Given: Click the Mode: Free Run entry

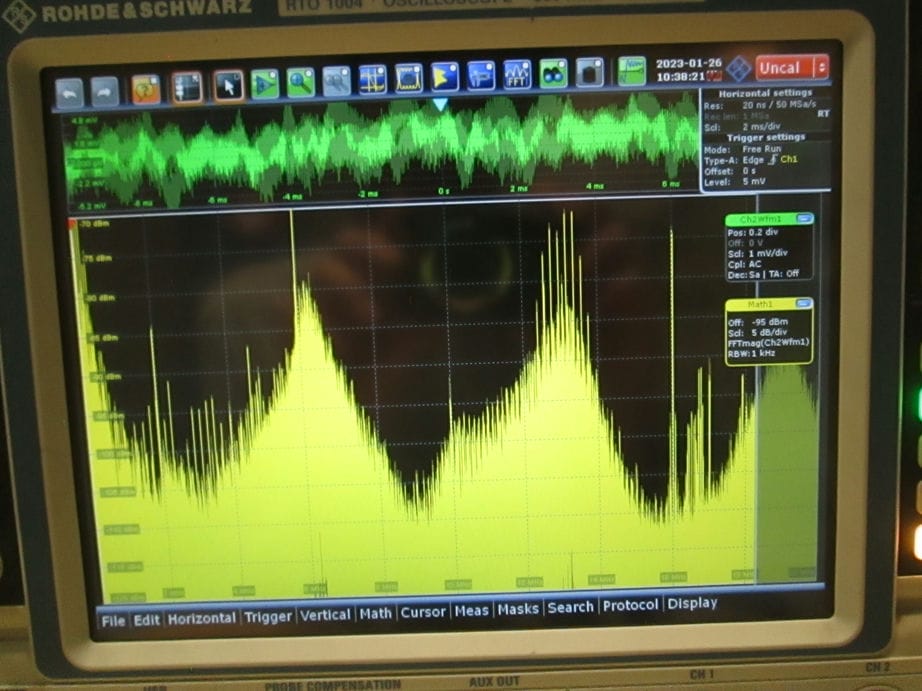Looking at the screenshot, I should (742, 149).
